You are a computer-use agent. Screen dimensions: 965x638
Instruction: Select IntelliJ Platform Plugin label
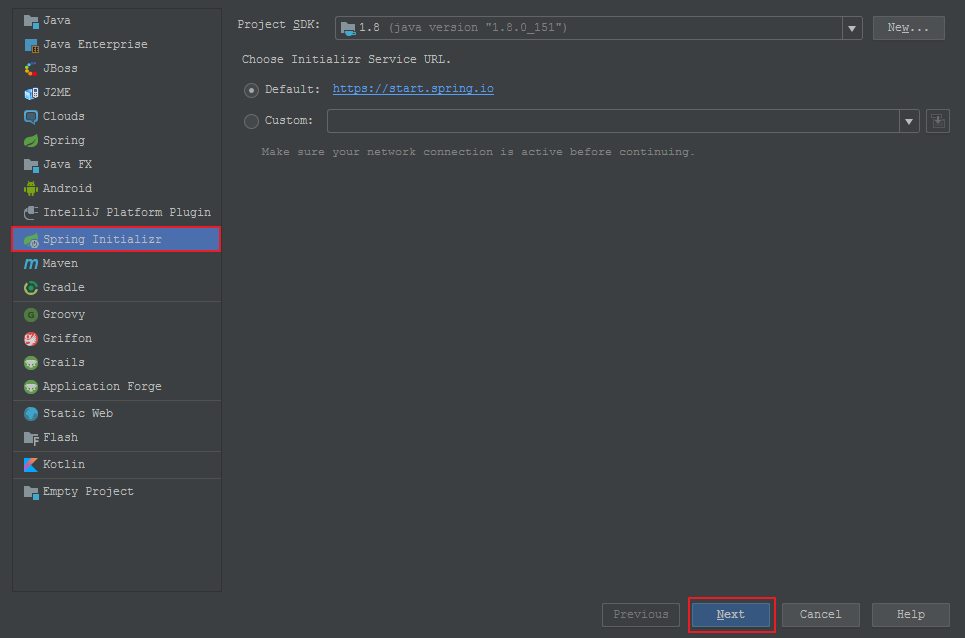point(127,213)
